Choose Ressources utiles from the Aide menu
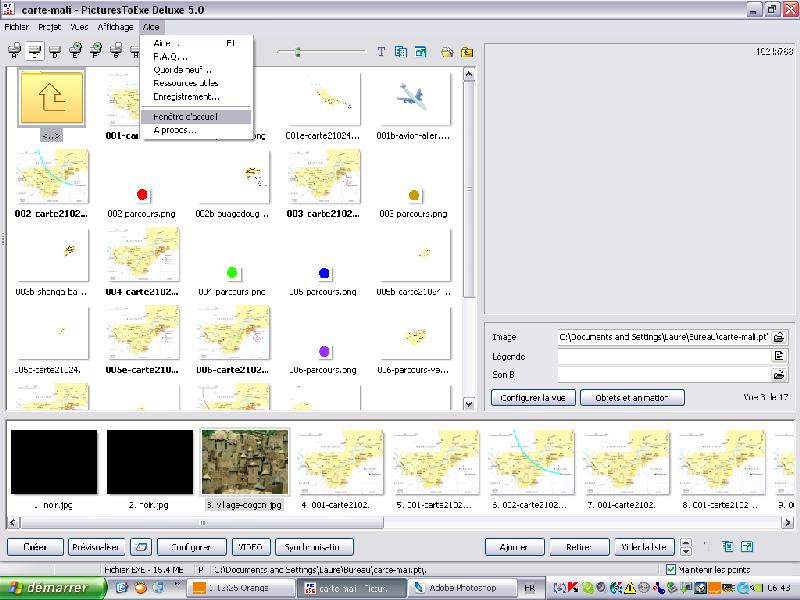Image resolution: width=800 pixels, height=600 pixels. point(196,83)
